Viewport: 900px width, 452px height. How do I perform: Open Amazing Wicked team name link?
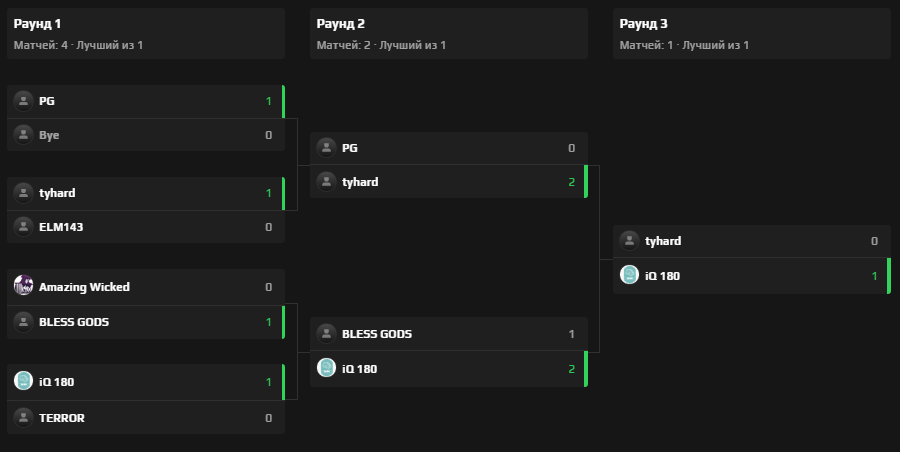click(84, 287)
